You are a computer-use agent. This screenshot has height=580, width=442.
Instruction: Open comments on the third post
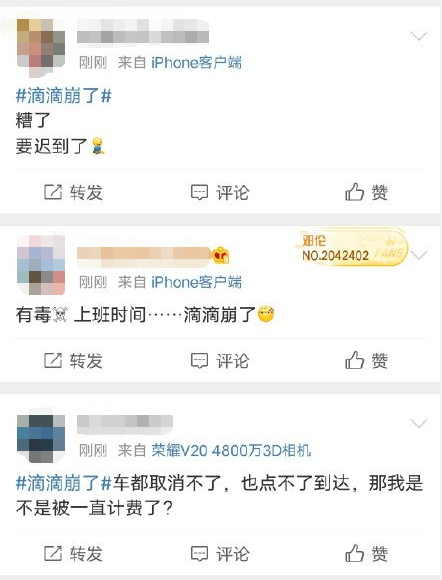coord(220,554)
